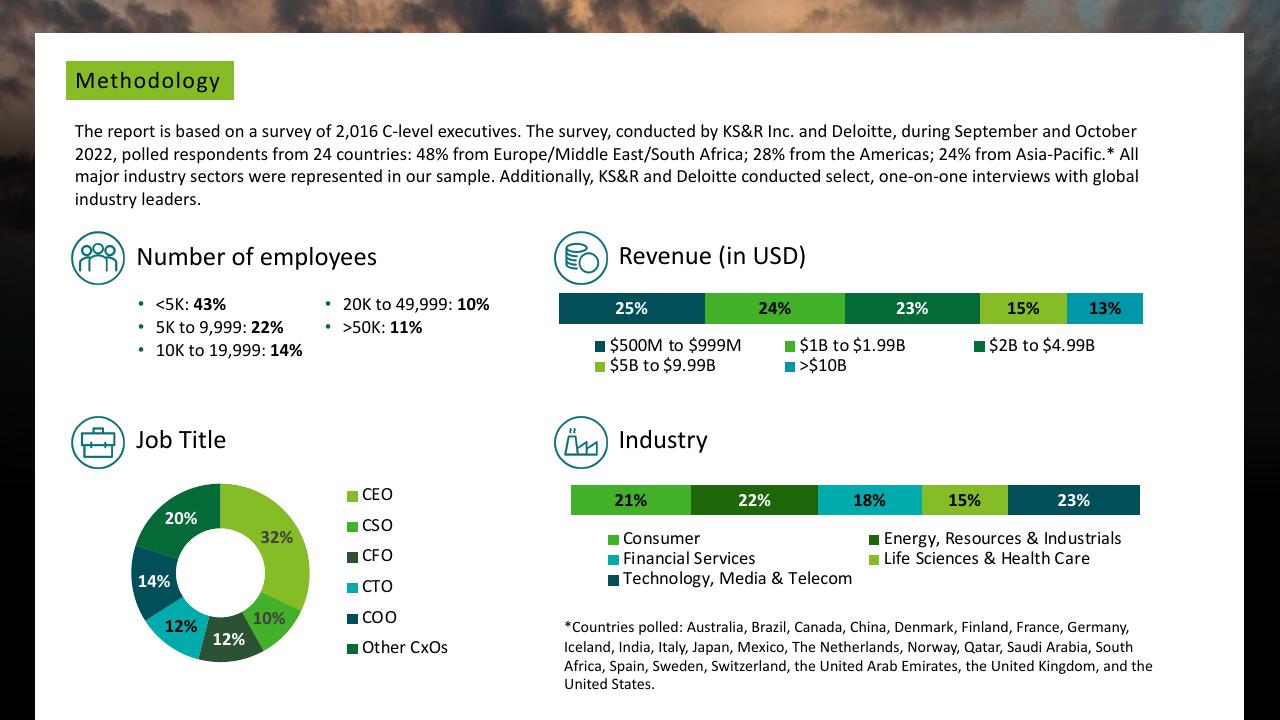1280x720 pixels.
Task: Click the CFO legend swatch
Action: [x=352, y=557]
